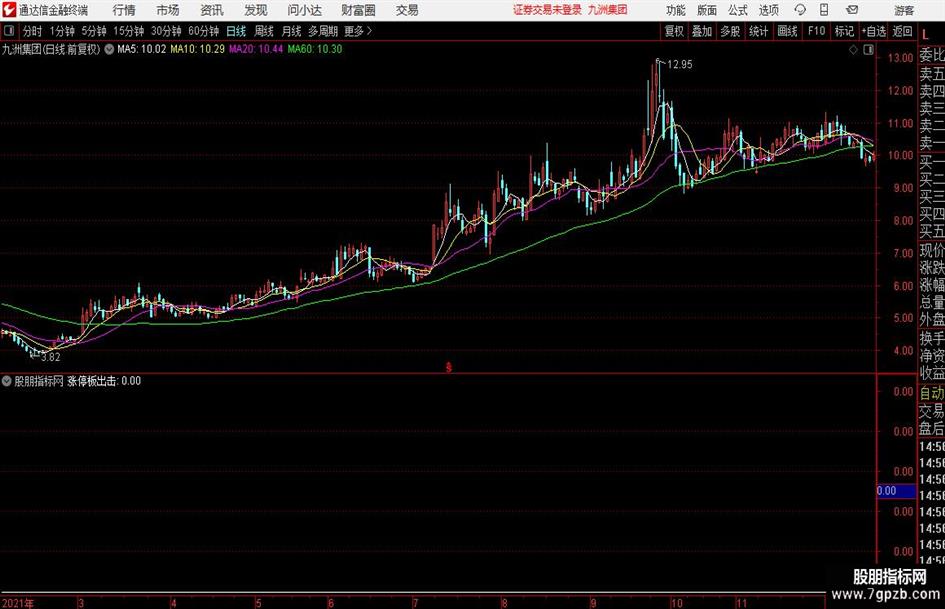Screen dimensions: 945x609
Task: Click 复权 toolbar button
Action: coord(674,31)
